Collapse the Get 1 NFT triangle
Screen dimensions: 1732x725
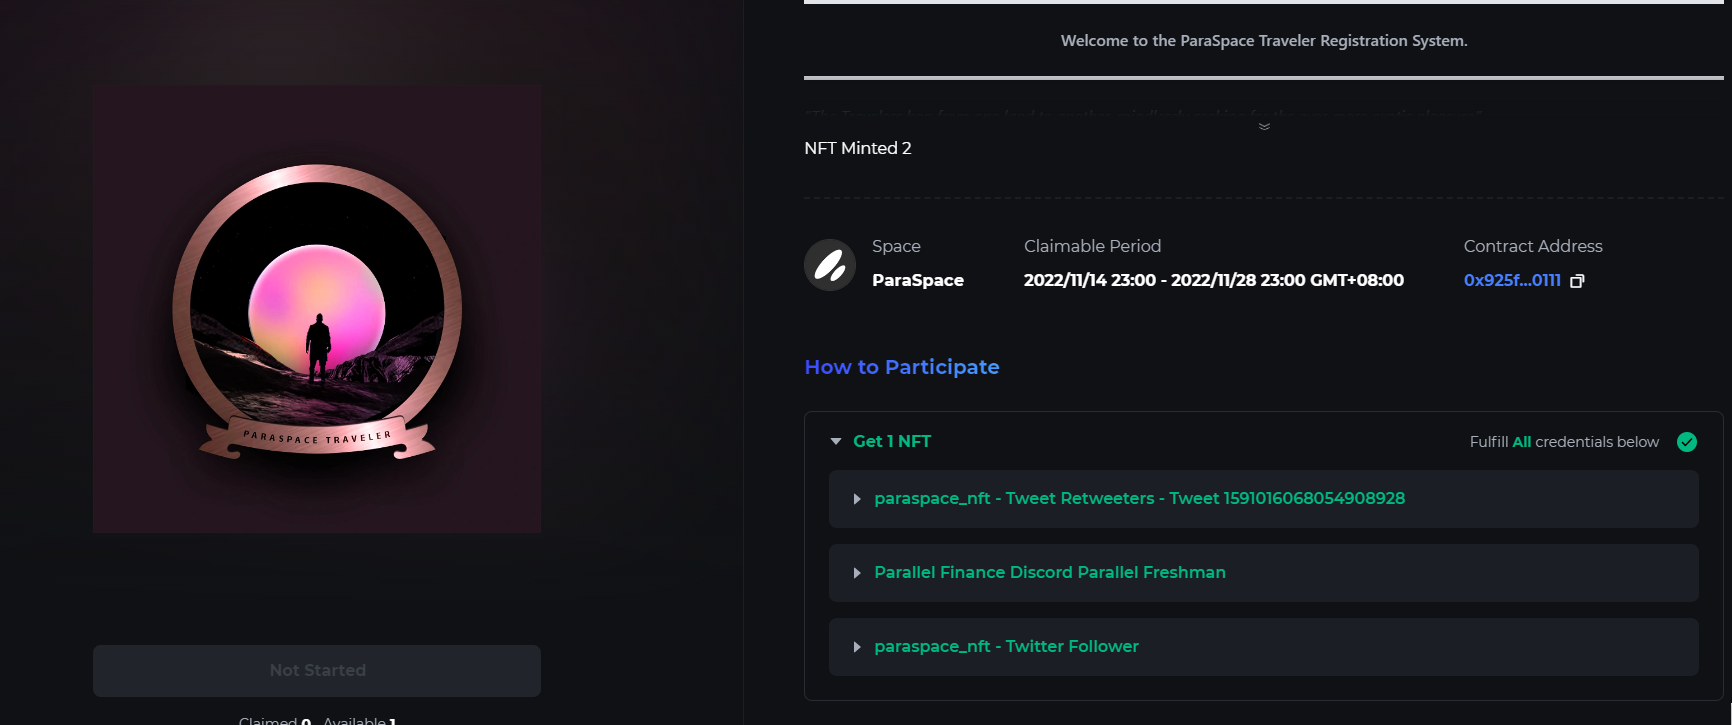point(836,442)
